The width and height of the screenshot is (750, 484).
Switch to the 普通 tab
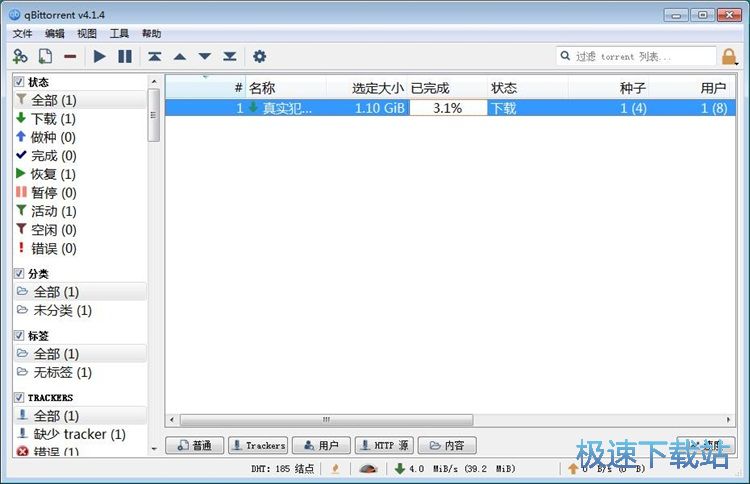pyautogui.click(x=195, y=445)
